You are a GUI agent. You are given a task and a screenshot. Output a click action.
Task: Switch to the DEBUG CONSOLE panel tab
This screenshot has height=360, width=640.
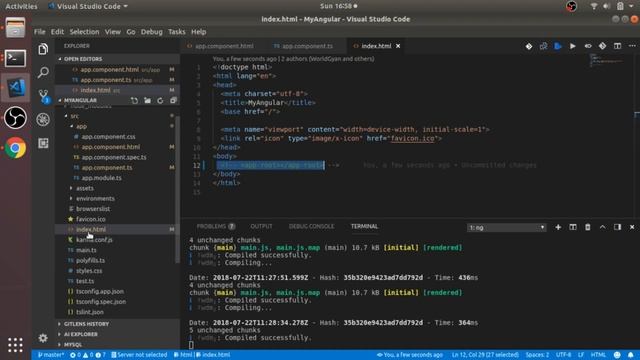[x=311, y=227]
